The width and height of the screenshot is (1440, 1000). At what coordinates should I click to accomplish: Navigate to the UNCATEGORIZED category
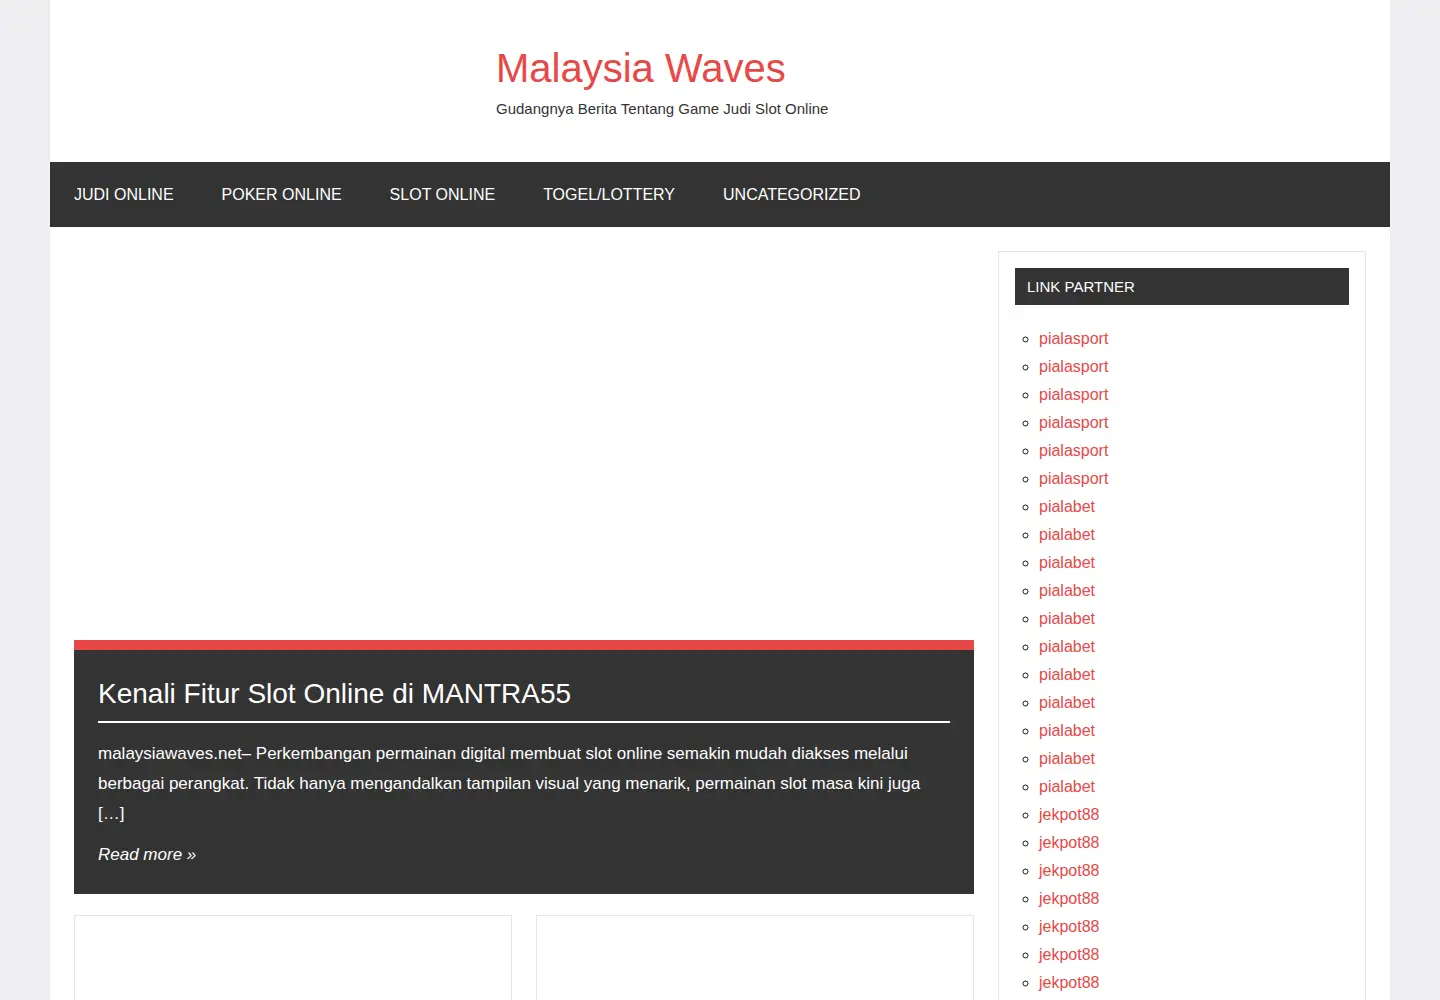(x=791, y=194)
